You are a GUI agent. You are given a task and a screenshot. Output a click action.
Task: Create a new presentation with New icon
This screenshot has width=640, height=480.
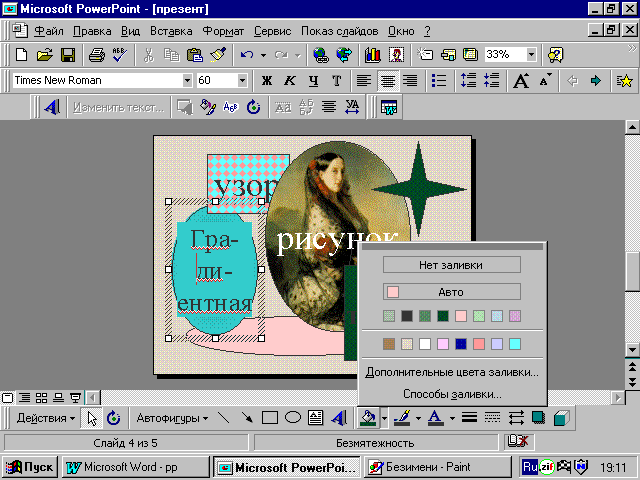pos(21,54)
